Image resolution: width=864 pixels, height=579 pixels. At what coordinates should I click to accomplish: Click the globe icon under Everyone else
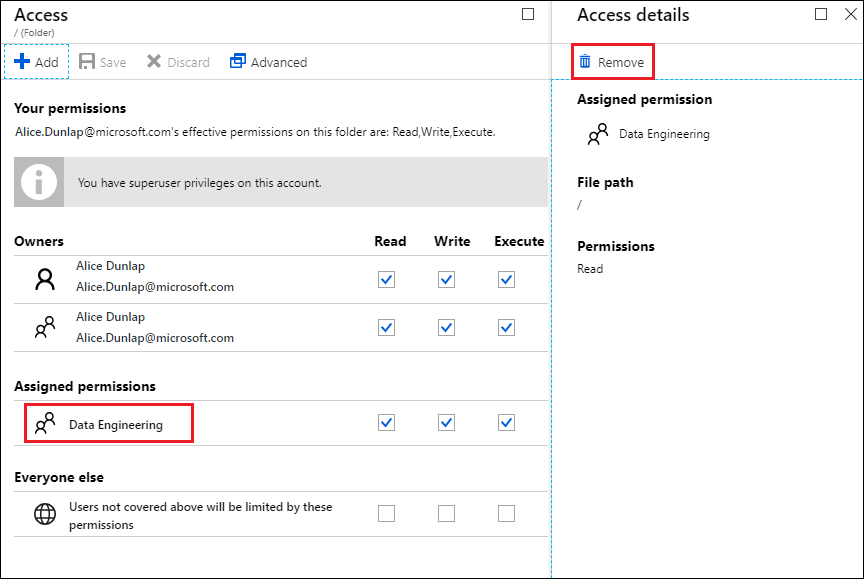(x=45, y=513)
